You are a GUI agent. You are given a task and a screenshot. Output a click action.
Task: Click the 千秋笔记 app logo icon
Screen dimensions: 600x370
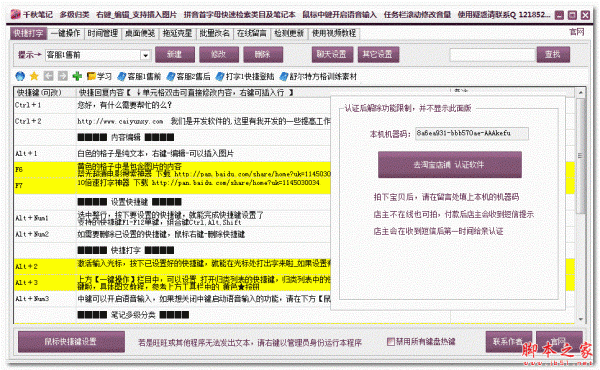[x=15, y=15]
